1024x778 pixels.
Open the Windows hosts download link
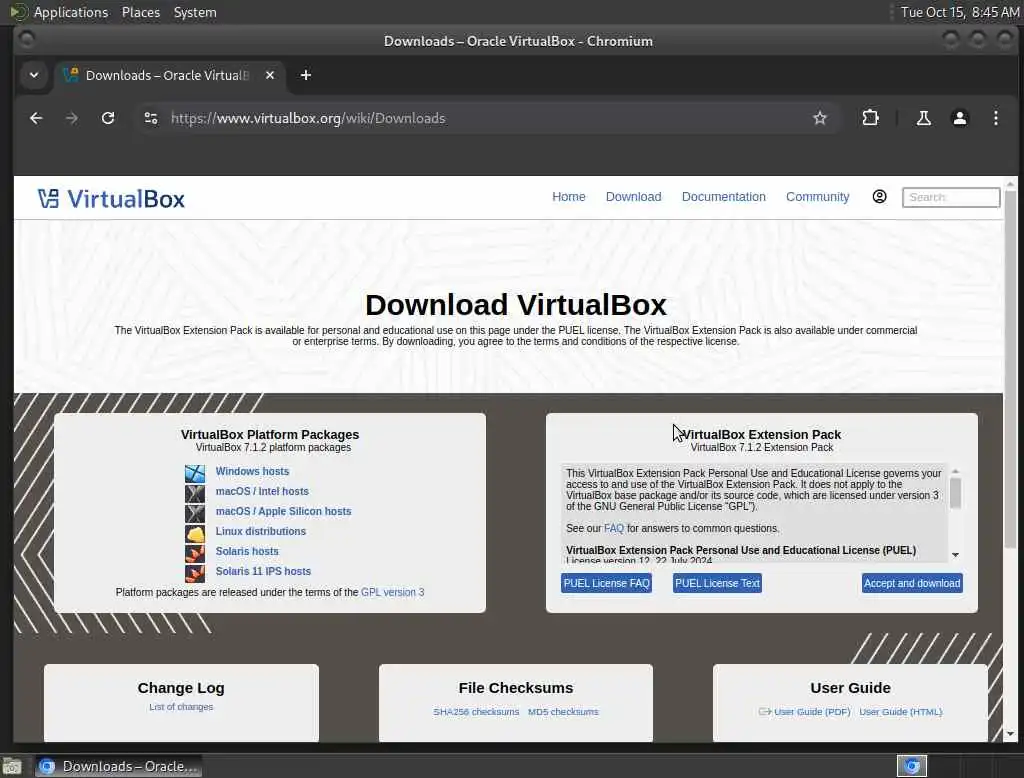point(252,471)
